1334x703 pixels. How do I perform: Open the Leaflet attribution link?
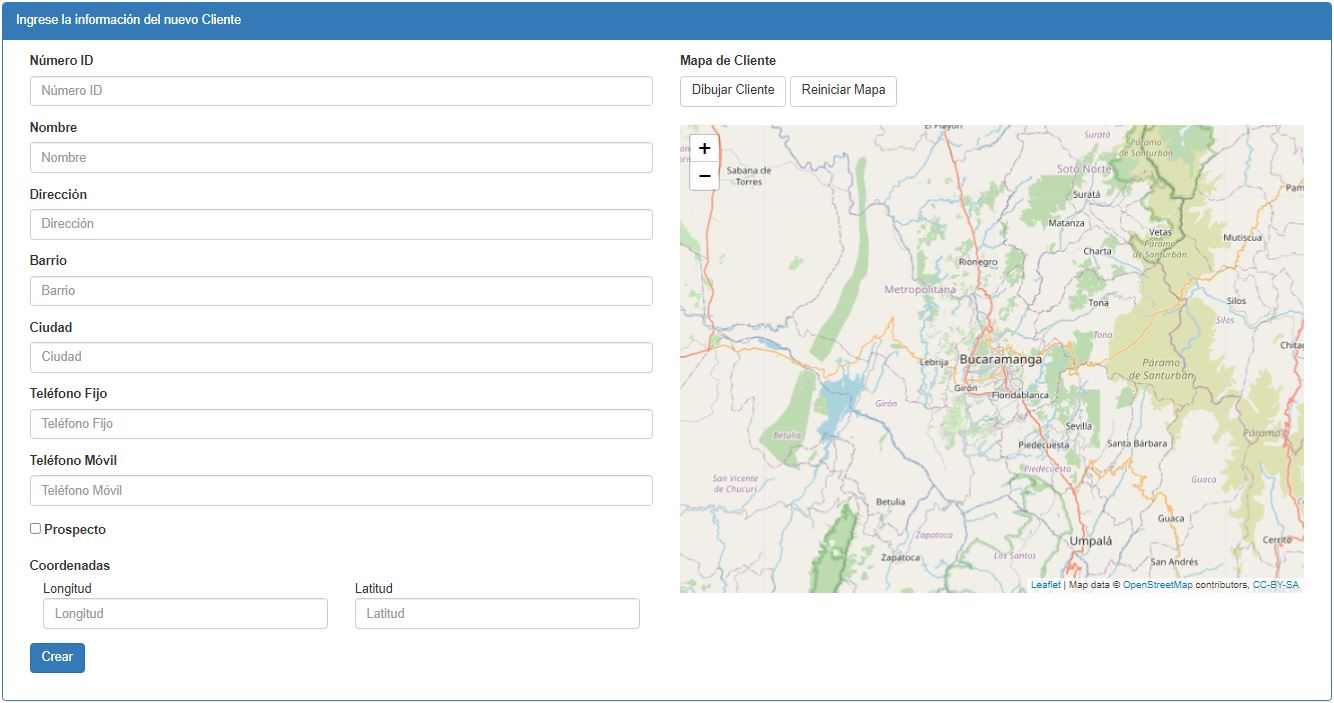[x=1045, y=585]
